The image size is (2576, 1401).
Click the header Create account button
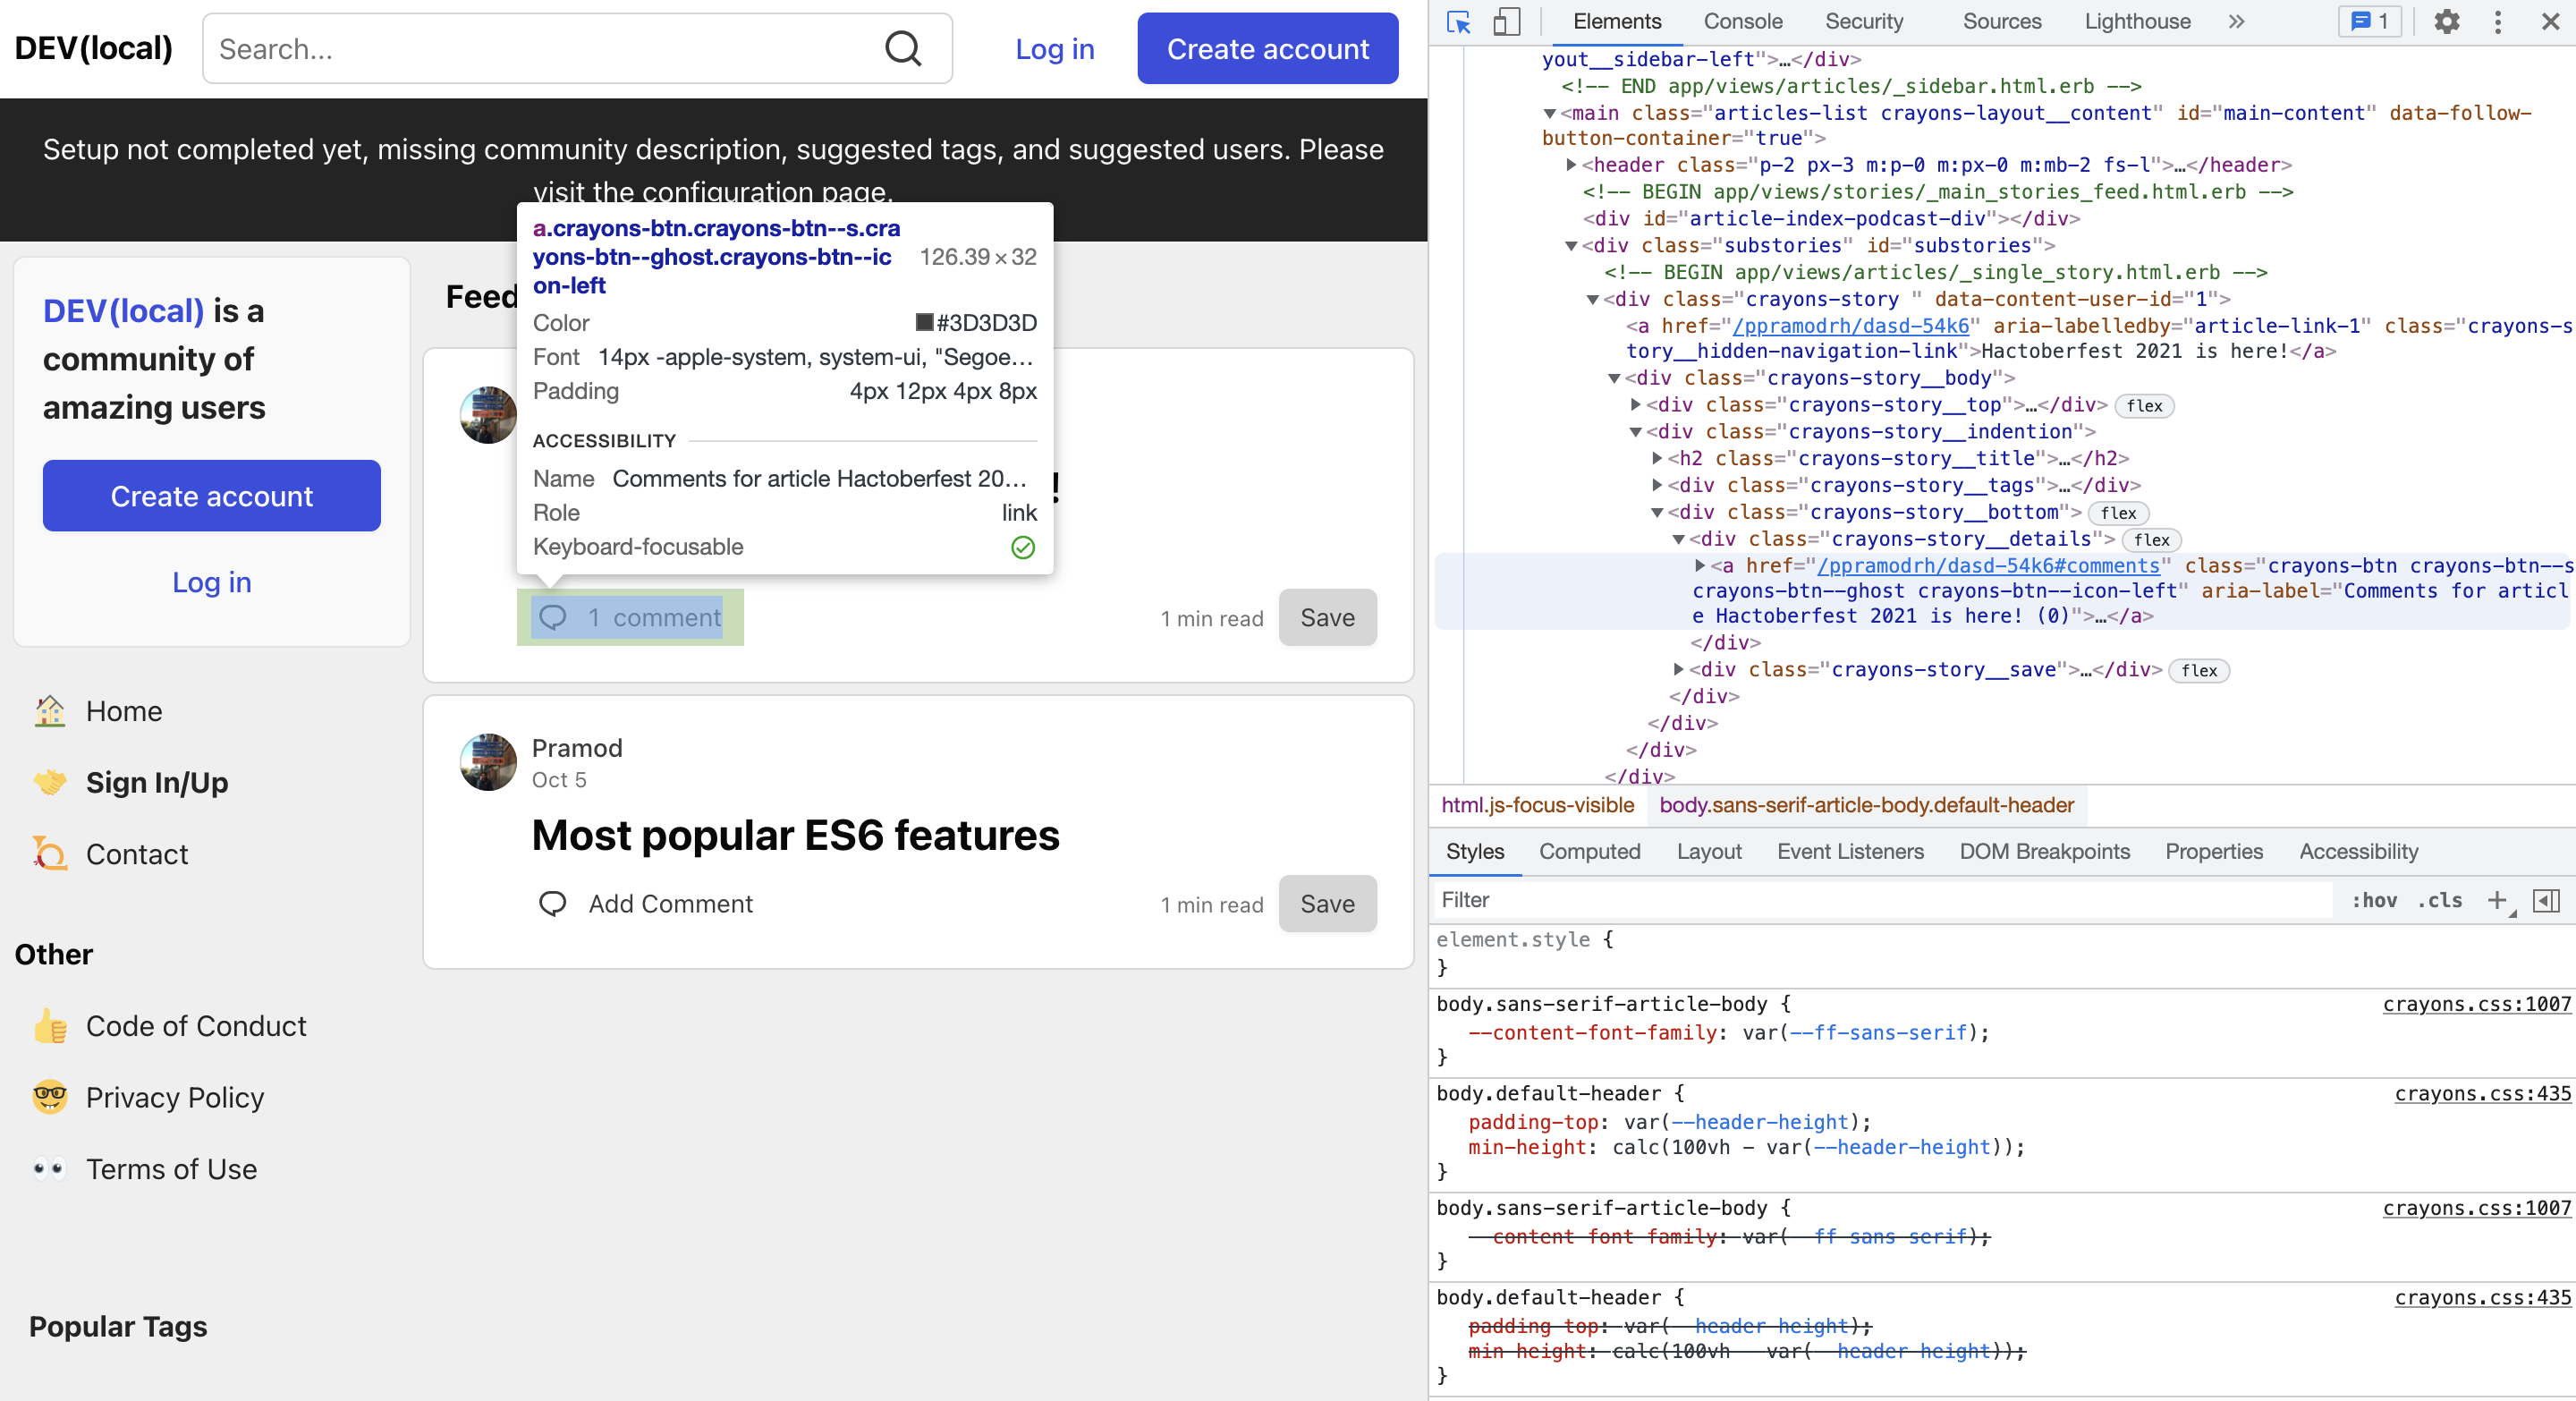point(1267,49)
